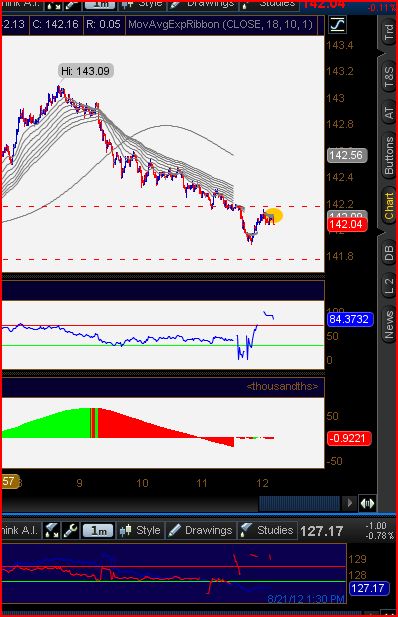Click the yellow highlighted marker on the chart
Screen dimensions: 398x617
(274, 216)
